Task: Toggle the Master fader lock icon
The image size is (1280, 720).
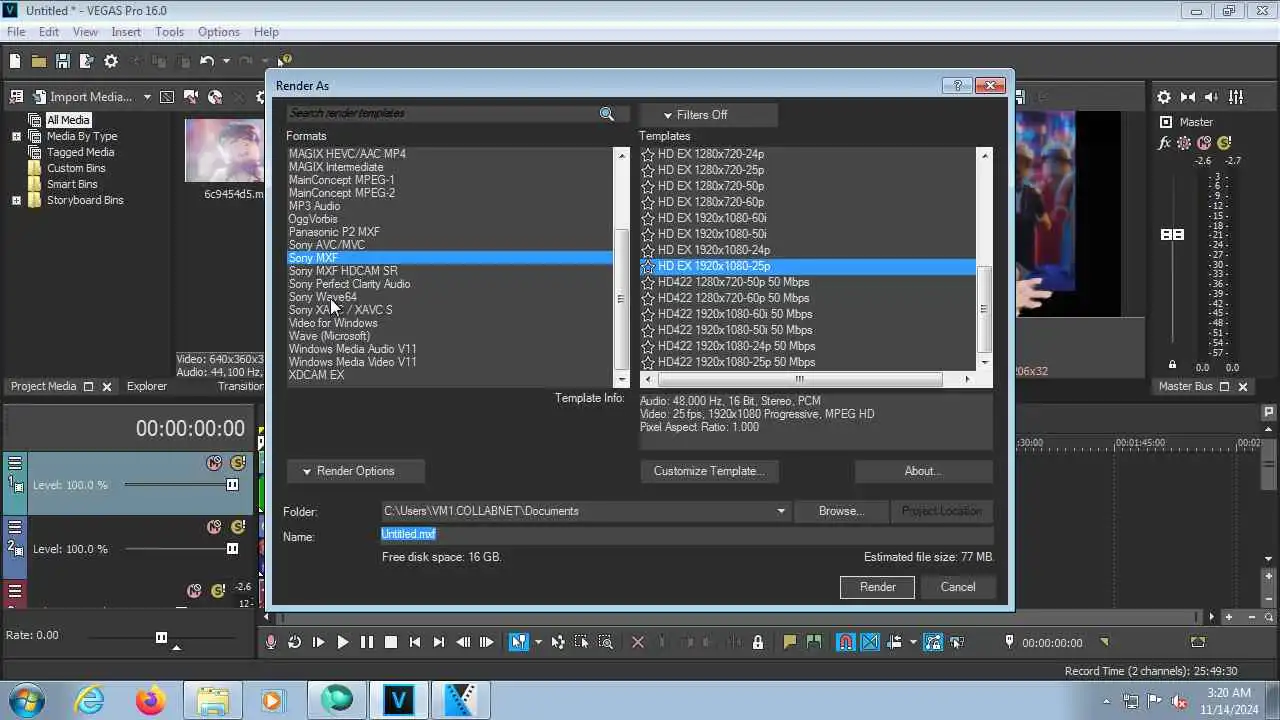Action: point(1172,365)
